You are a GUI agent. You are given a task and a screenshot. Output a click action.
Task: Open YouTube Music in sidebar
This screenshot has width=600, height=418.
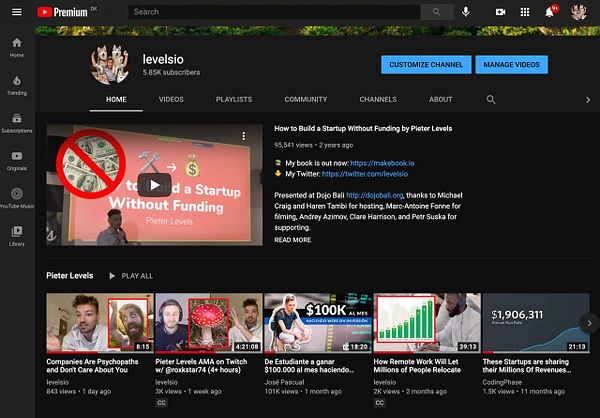(17, 198)
